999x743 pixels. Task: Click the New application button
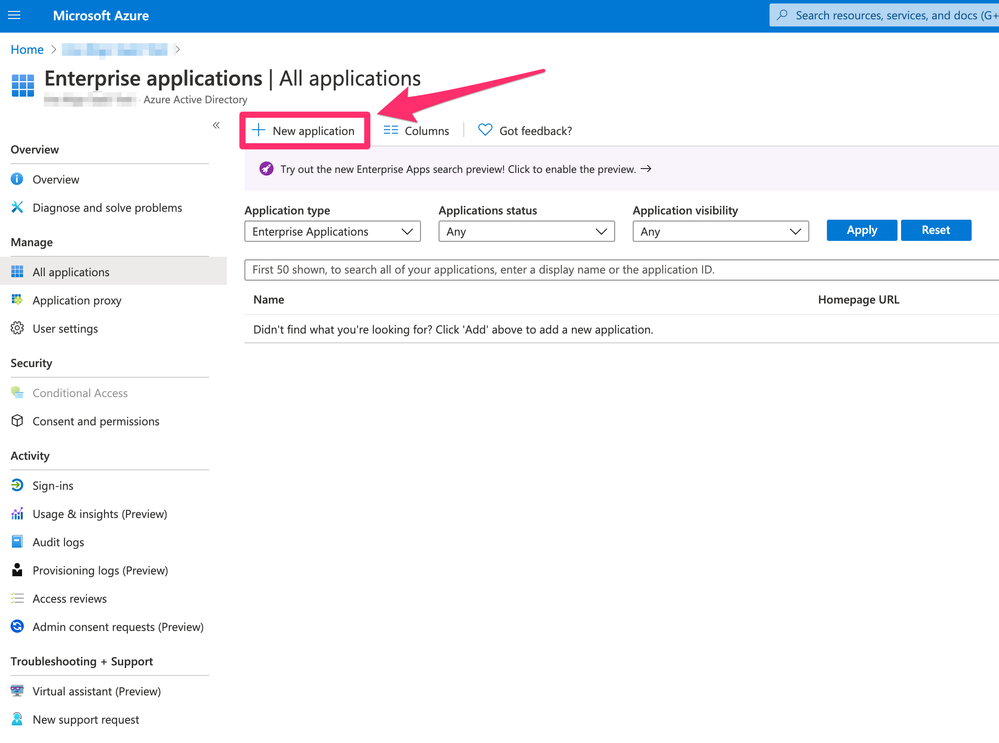coord(305,131)
